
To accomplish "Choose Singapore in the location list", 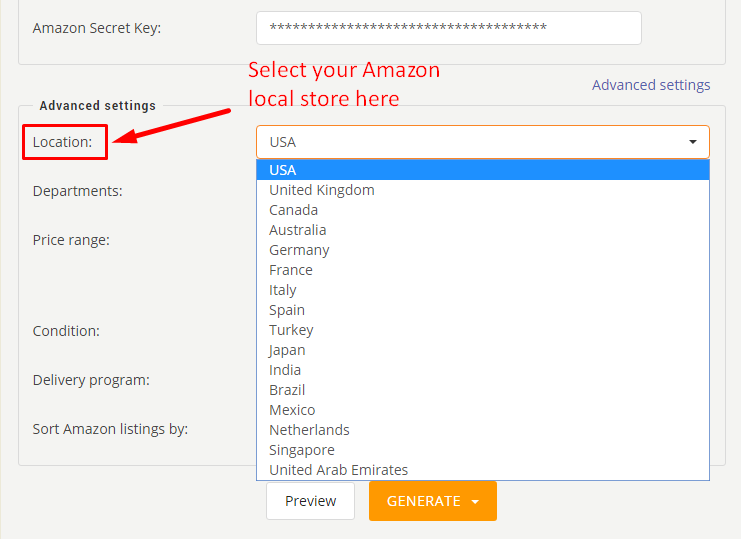I will coord(483,450).
